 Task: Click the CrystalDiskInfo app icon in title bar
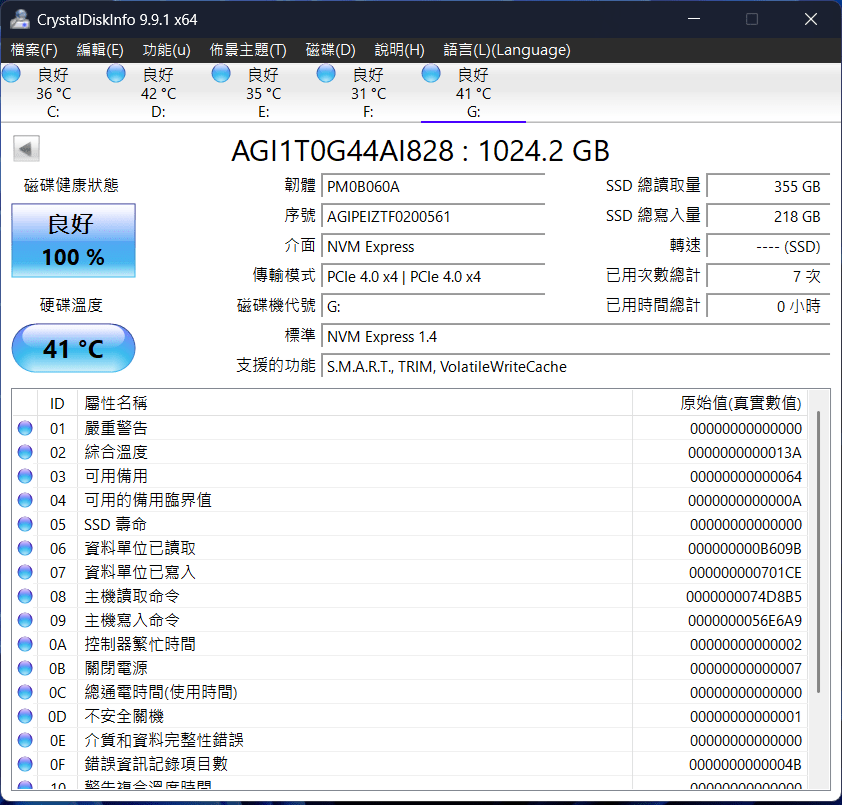[x=19, y=19]
